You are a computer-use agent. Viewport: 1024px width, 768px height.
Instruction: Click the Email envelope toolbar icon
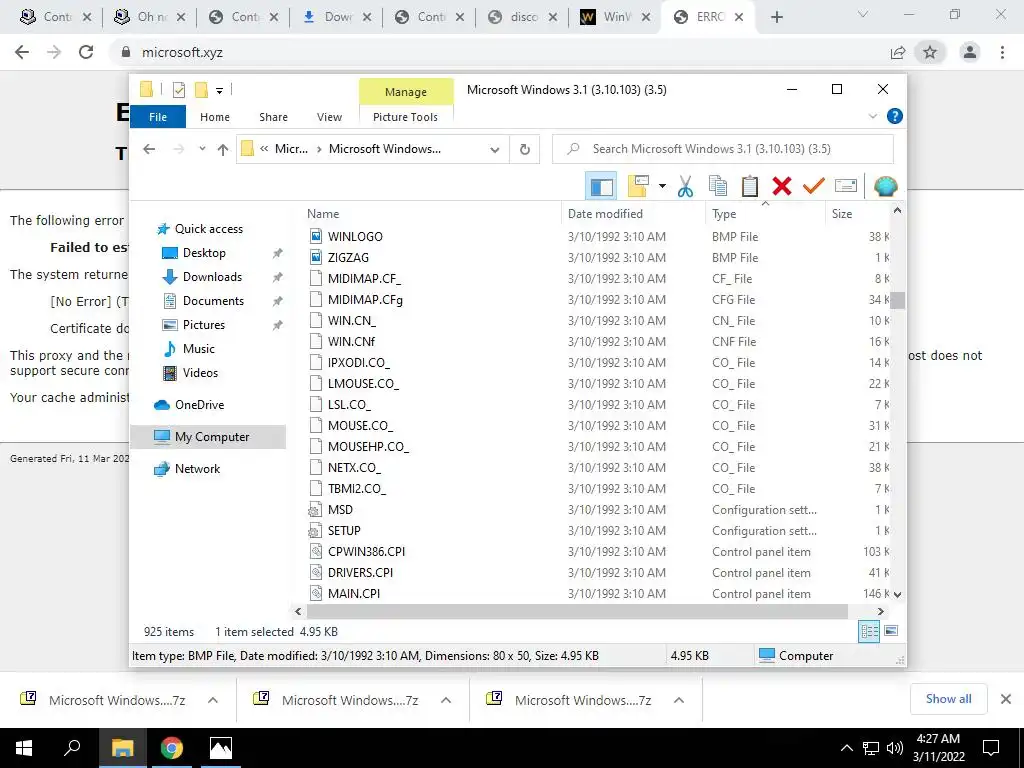point(846,186)
